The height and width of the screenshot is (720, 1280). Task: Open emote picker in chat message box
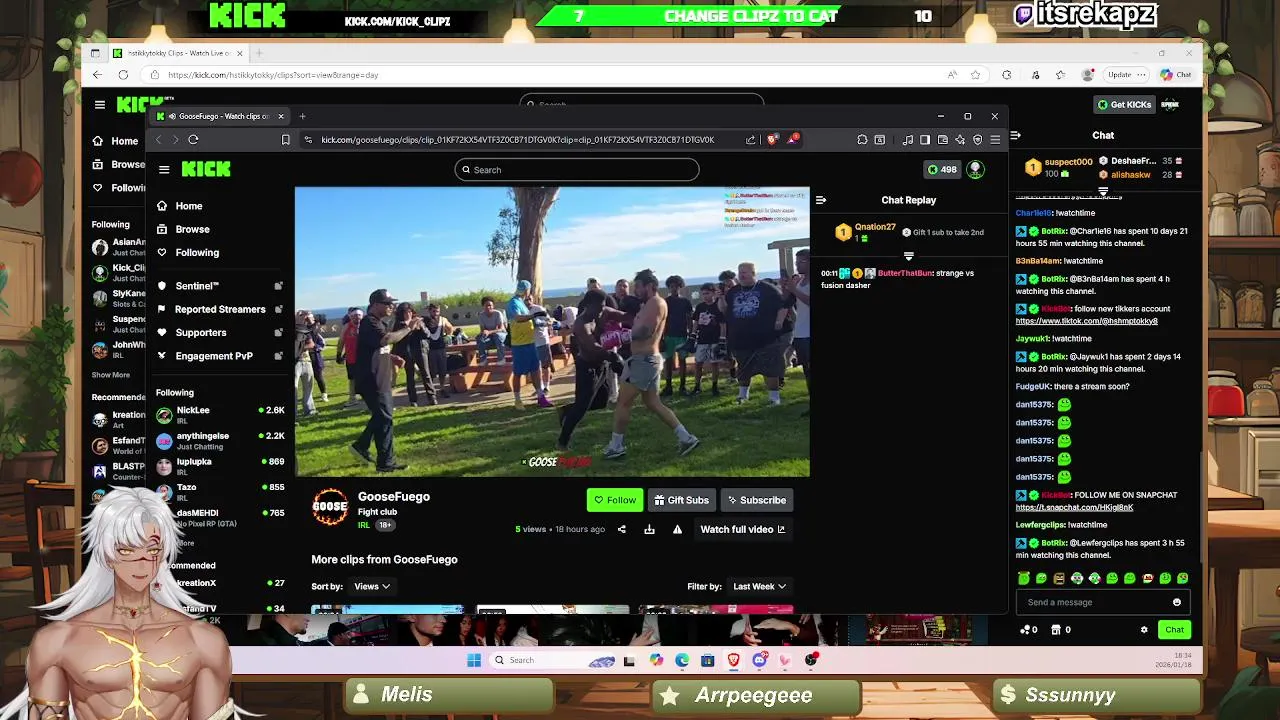click(x=1177, y=602)
